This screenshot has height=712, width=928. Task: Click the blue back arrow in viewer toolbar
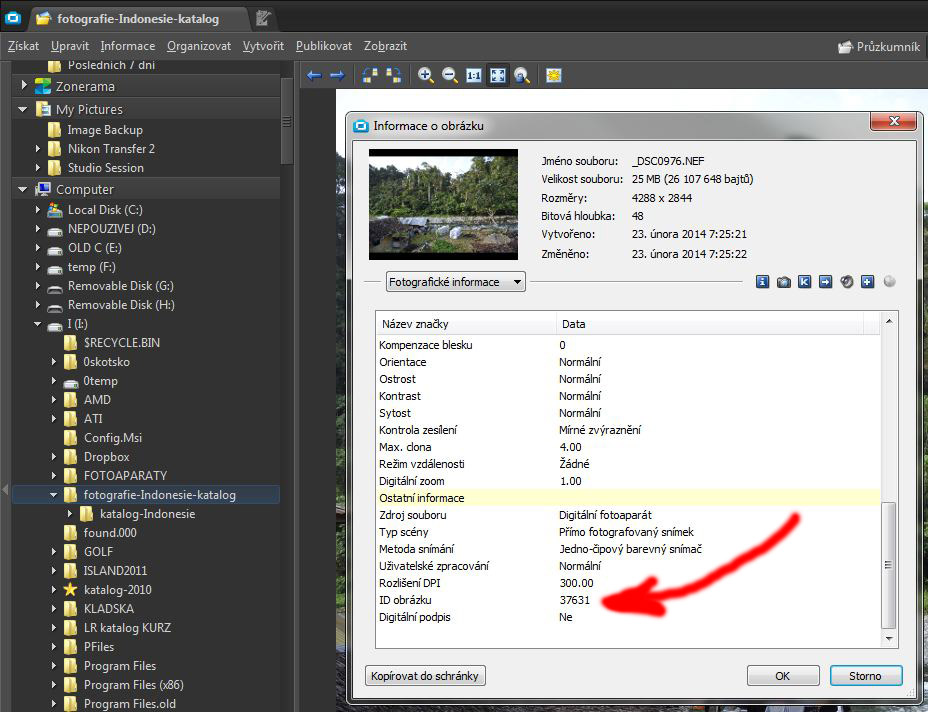[314, 76]
